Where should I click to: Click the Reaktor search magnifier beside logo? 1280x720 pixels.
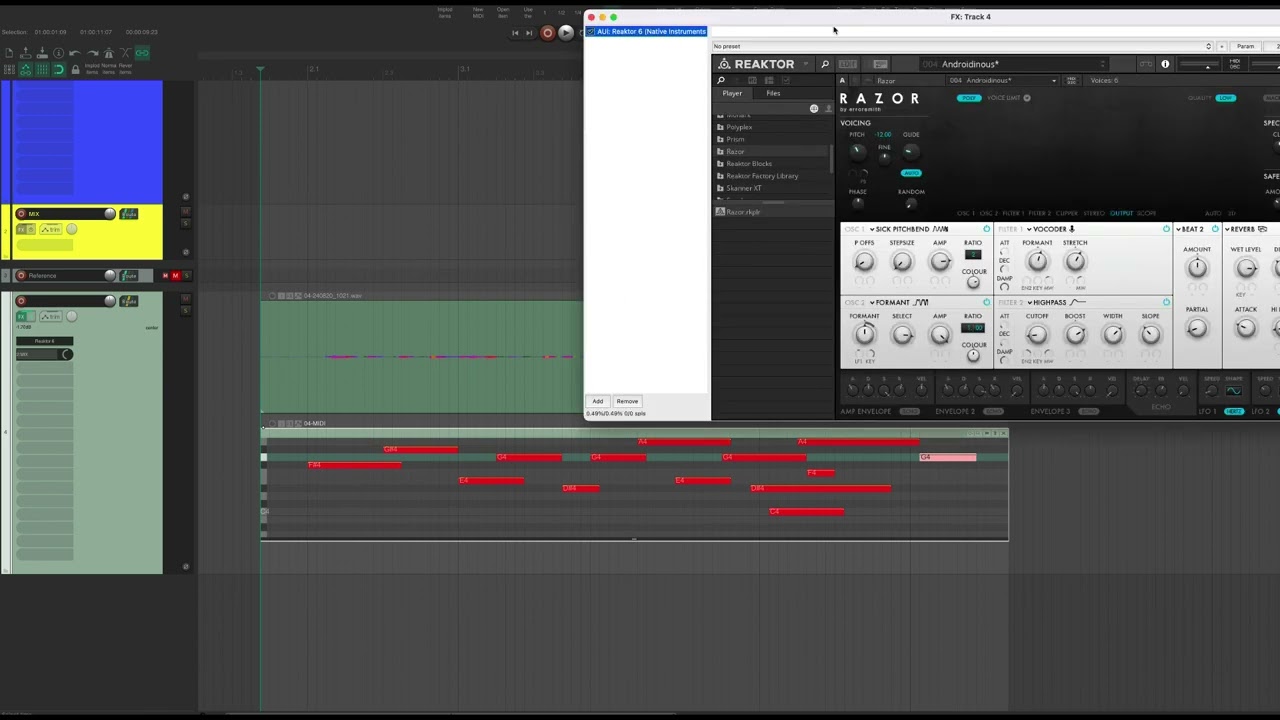(x=825, y=64)
